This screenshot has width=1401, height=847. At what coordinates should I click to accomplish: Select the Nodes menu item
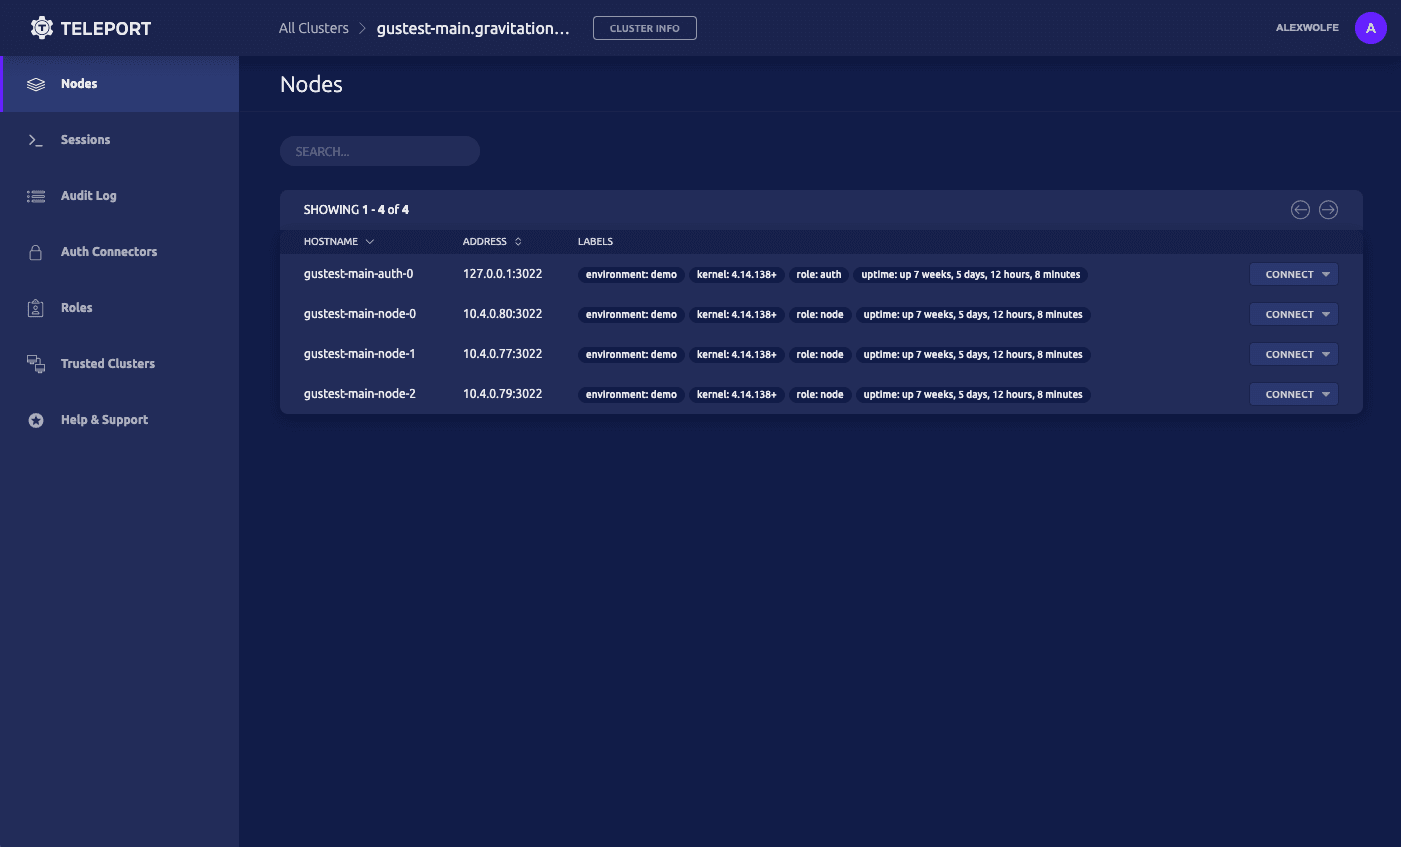[x=80, y=84]
